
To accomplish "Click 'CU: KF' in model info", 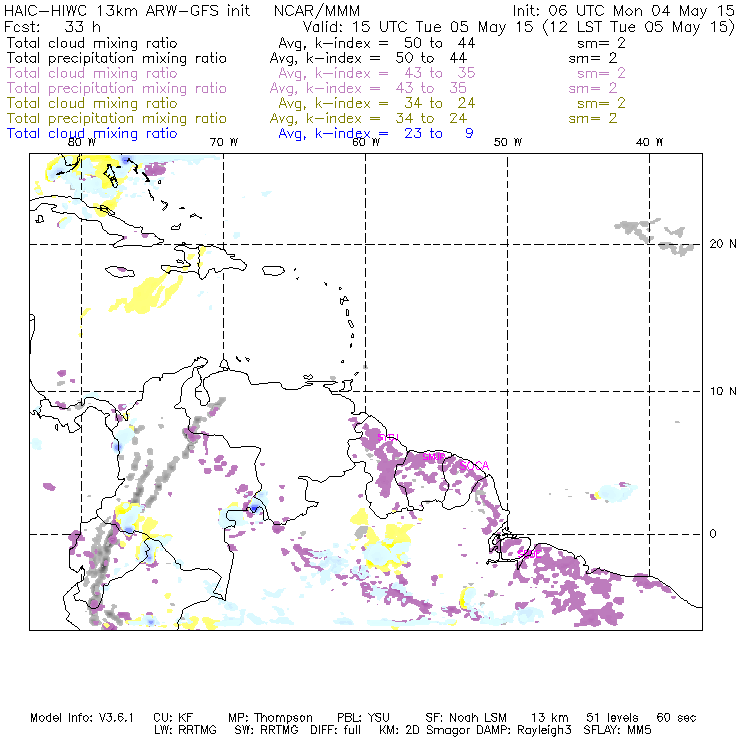I will pos(173,718).
